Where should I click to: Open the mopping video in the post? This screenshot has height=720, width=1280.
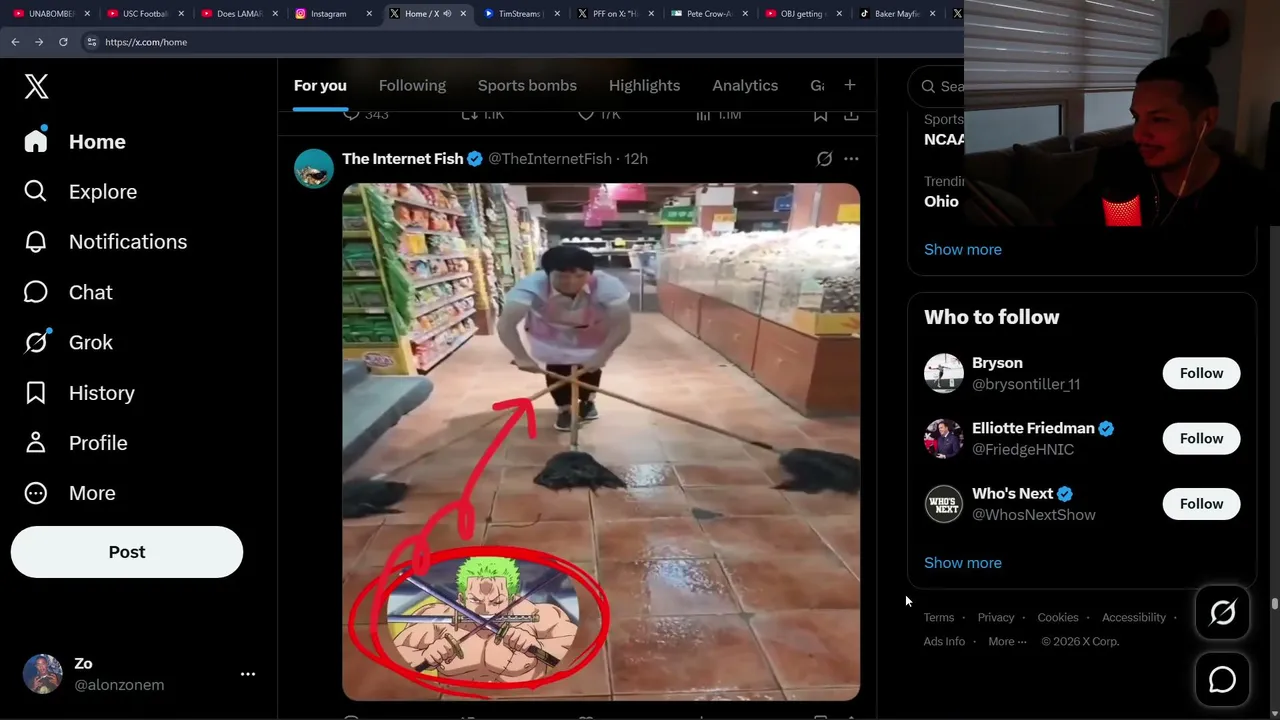pyautogui.click(x=601, y=441)
